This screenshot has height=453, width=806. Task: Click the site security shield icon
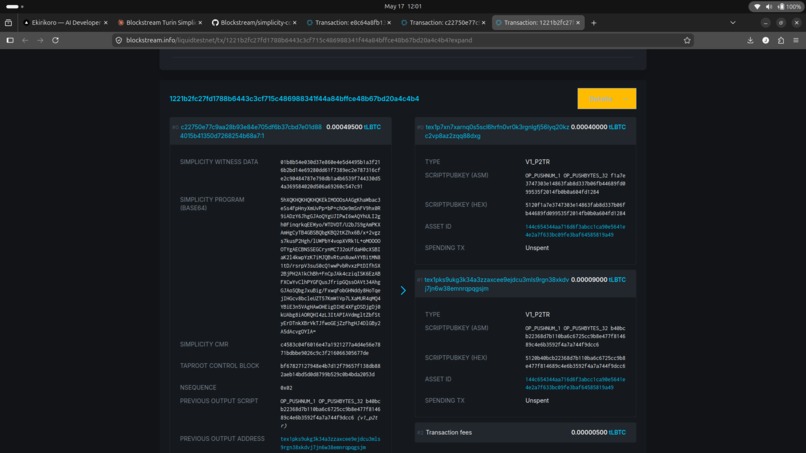point(119,40)
